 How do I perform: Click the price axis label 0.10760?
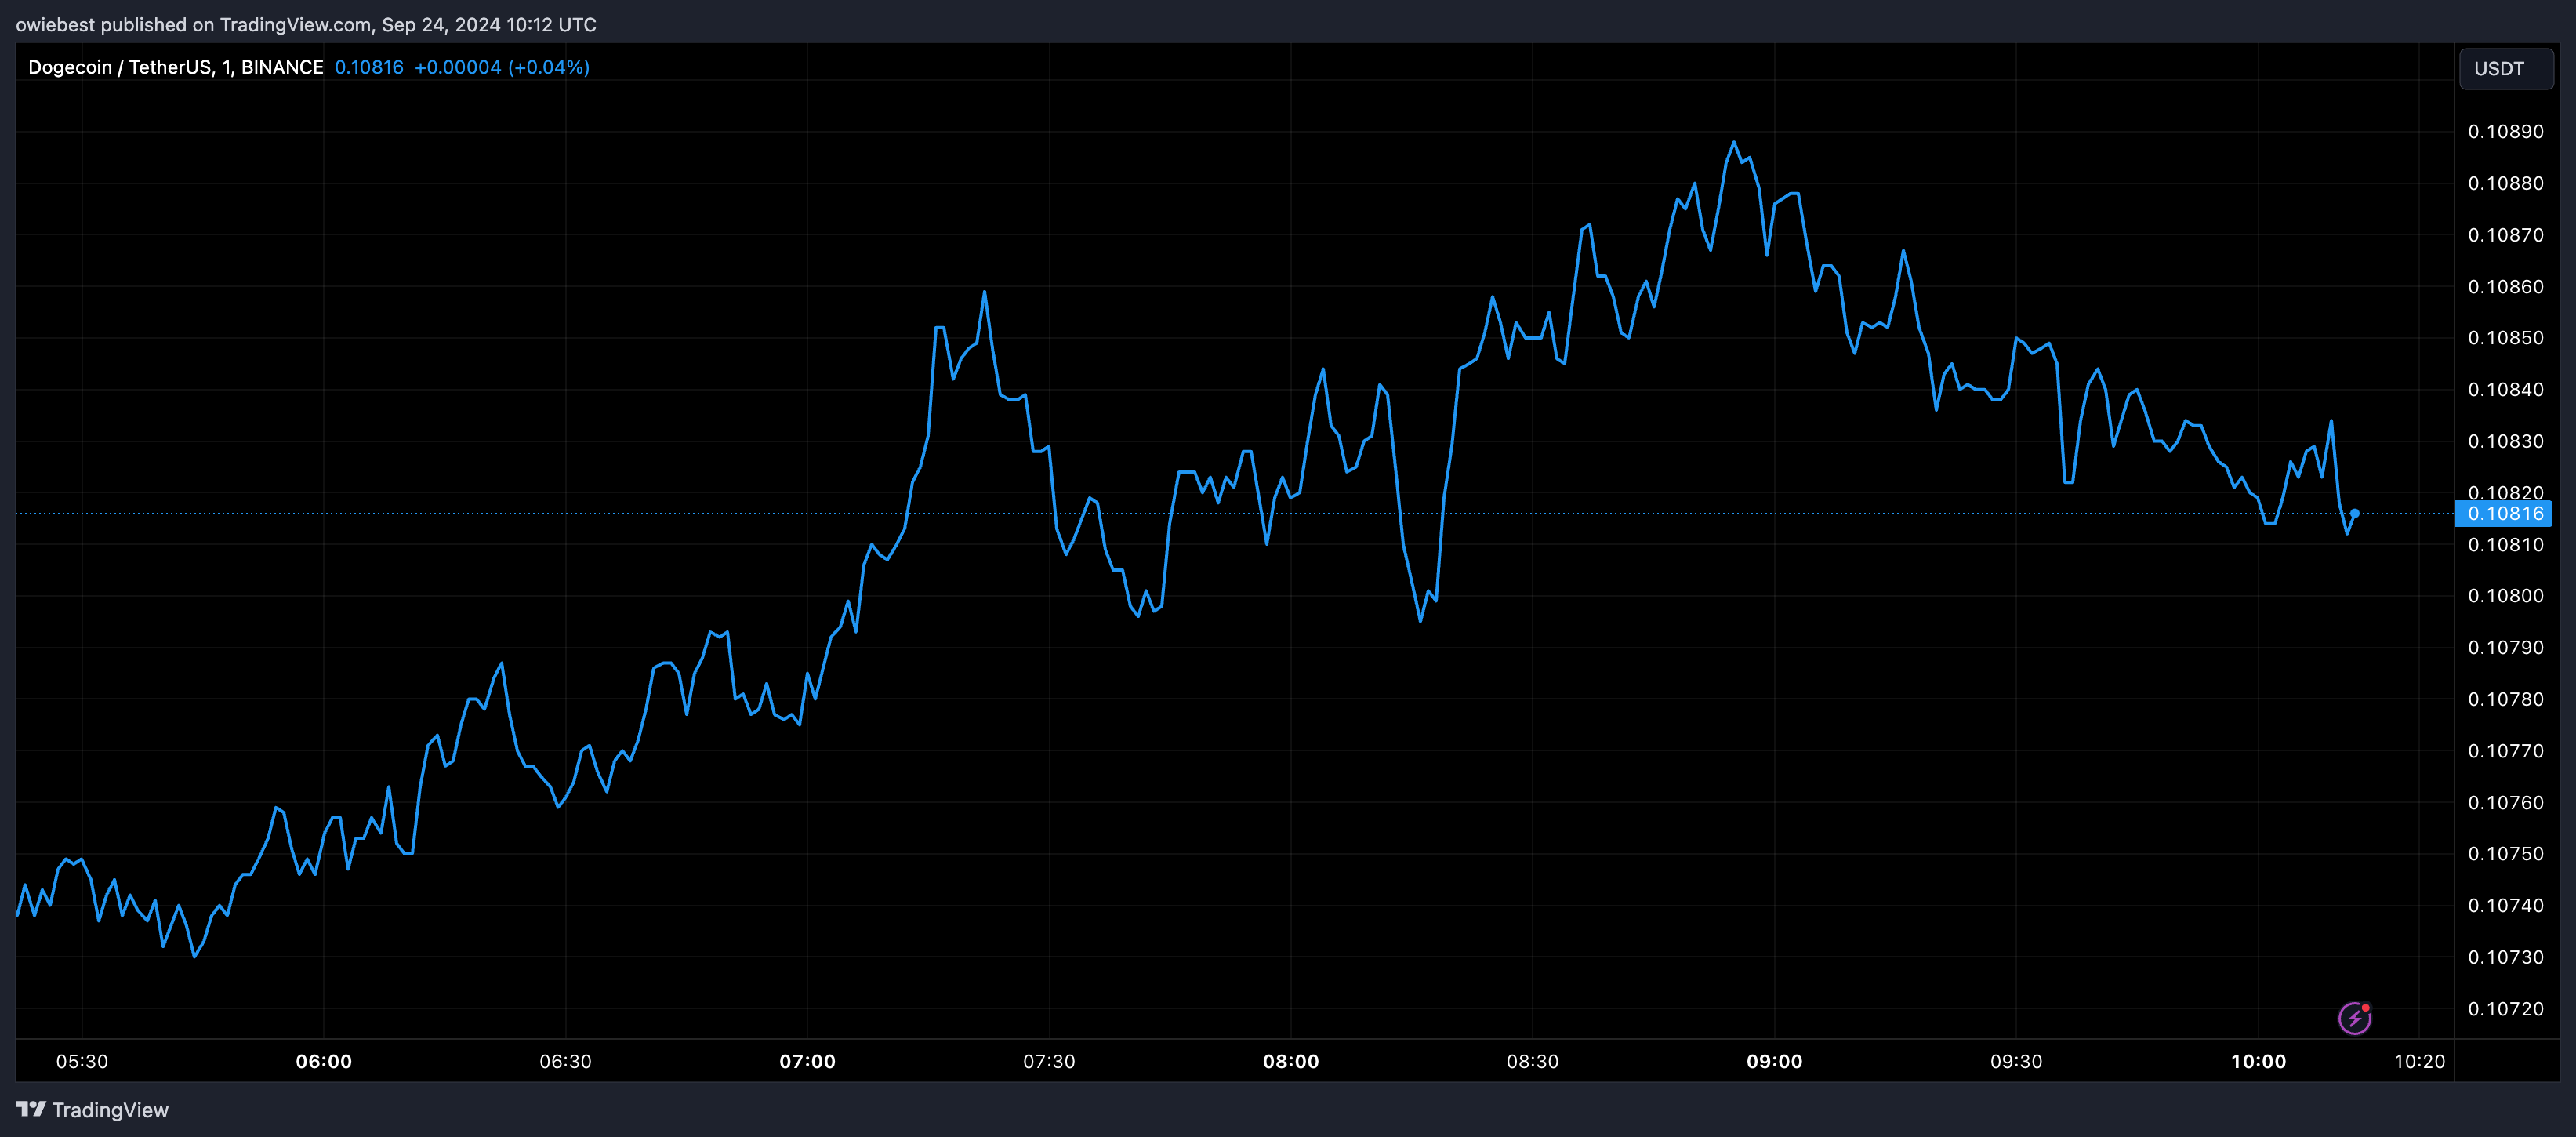[x=2505, y=803]
